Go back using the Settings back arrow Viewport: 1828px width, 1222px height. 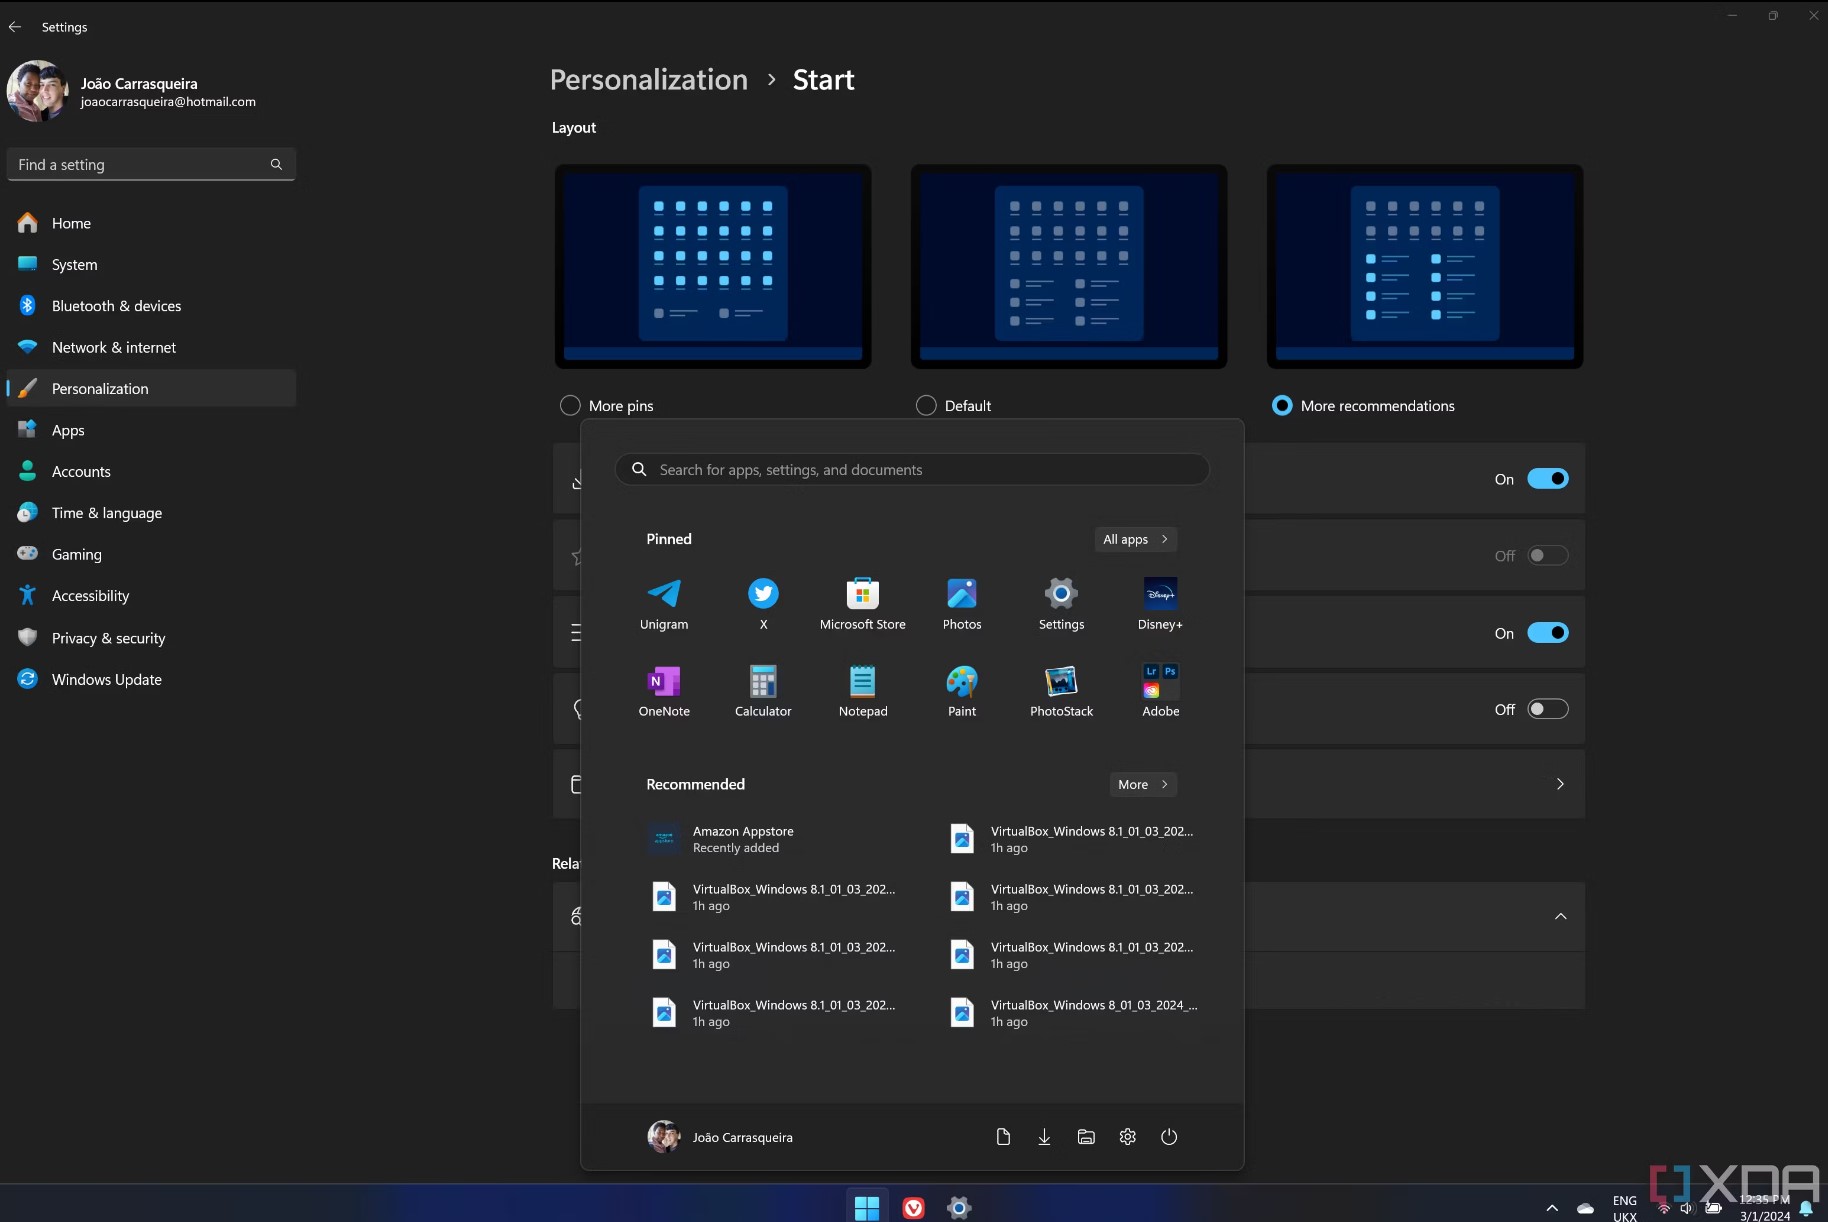click(15, 27)
